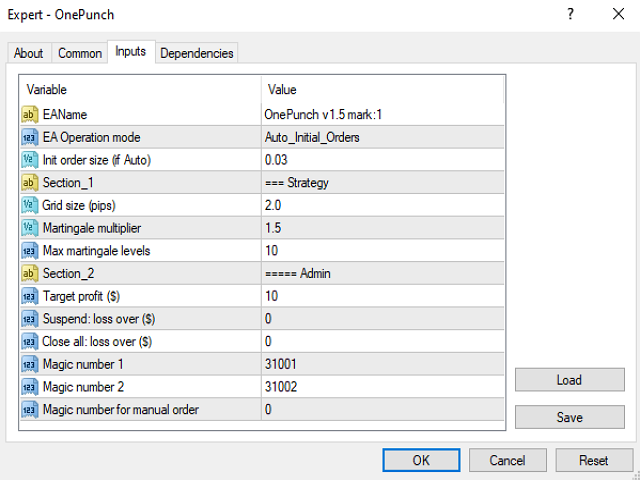640x480 pixels.
Task: Select the 'Target profit ($)' variable name
Action: [82, 296]
